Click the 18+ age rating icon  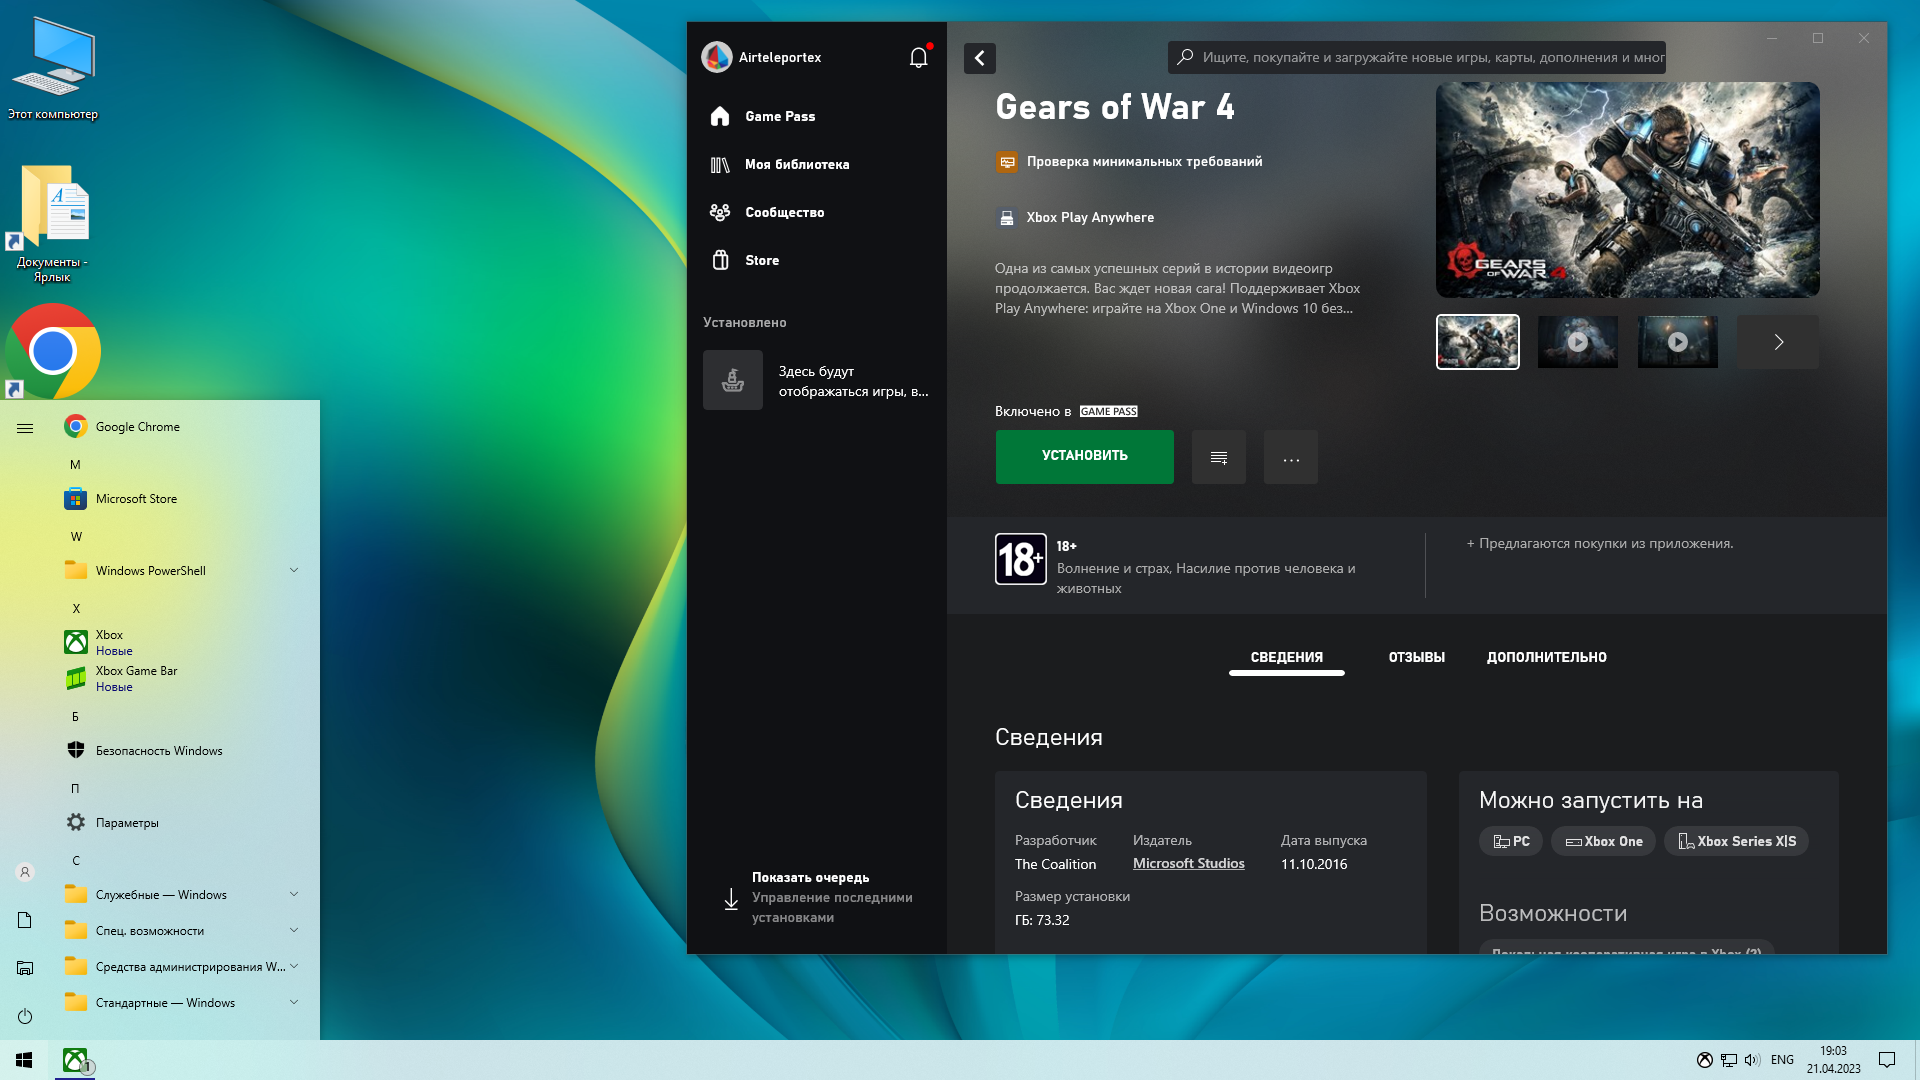(x=1020, y=559)
